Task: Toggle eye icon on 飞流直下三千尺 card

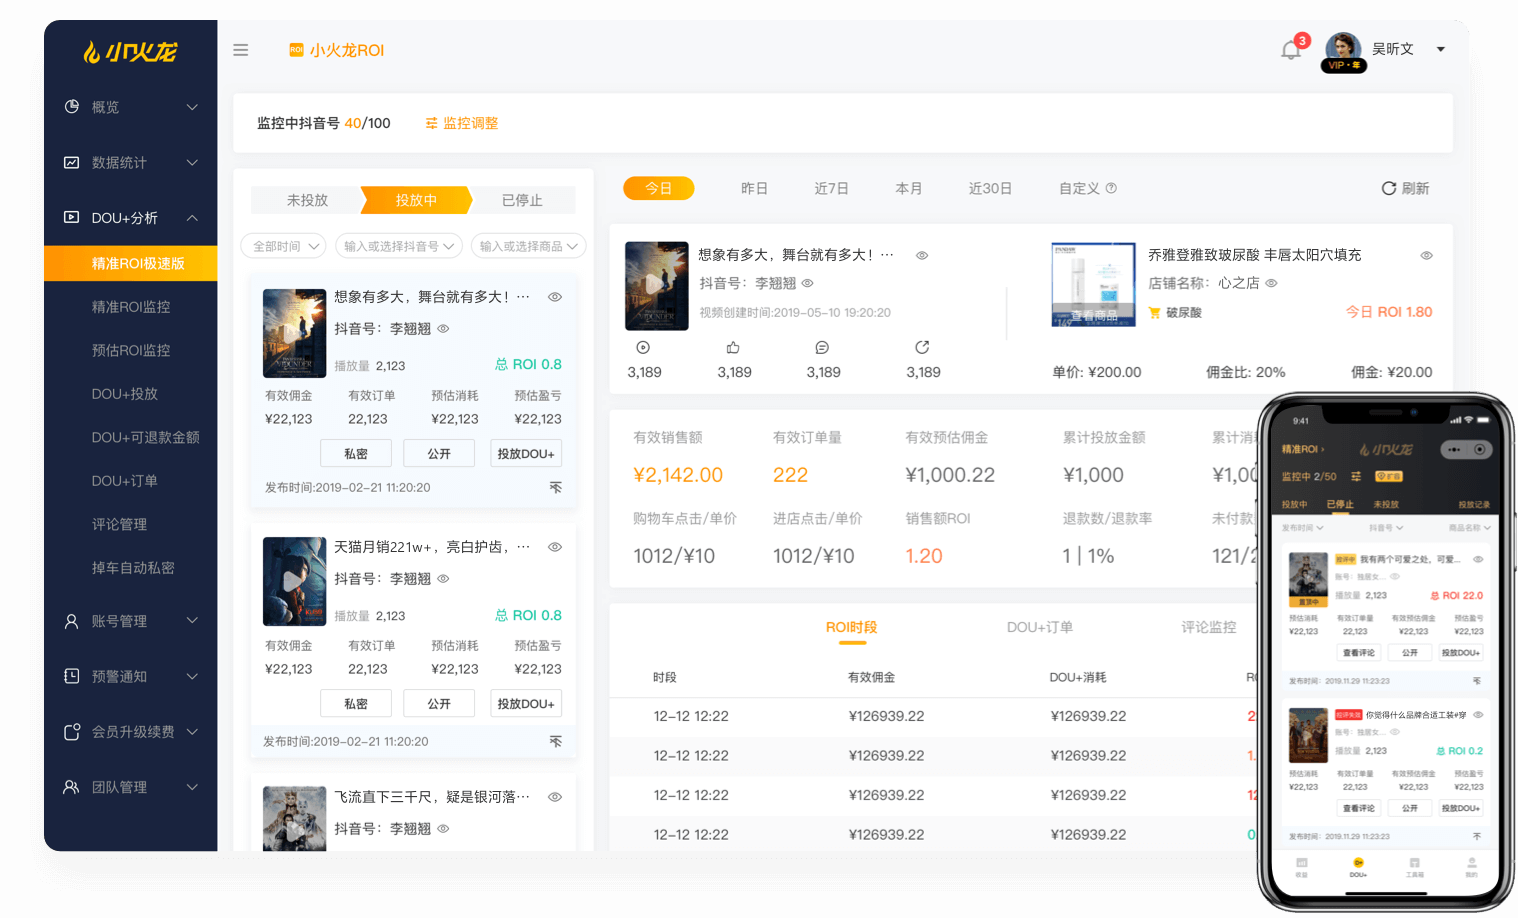Action: click(x=555, y=797)
